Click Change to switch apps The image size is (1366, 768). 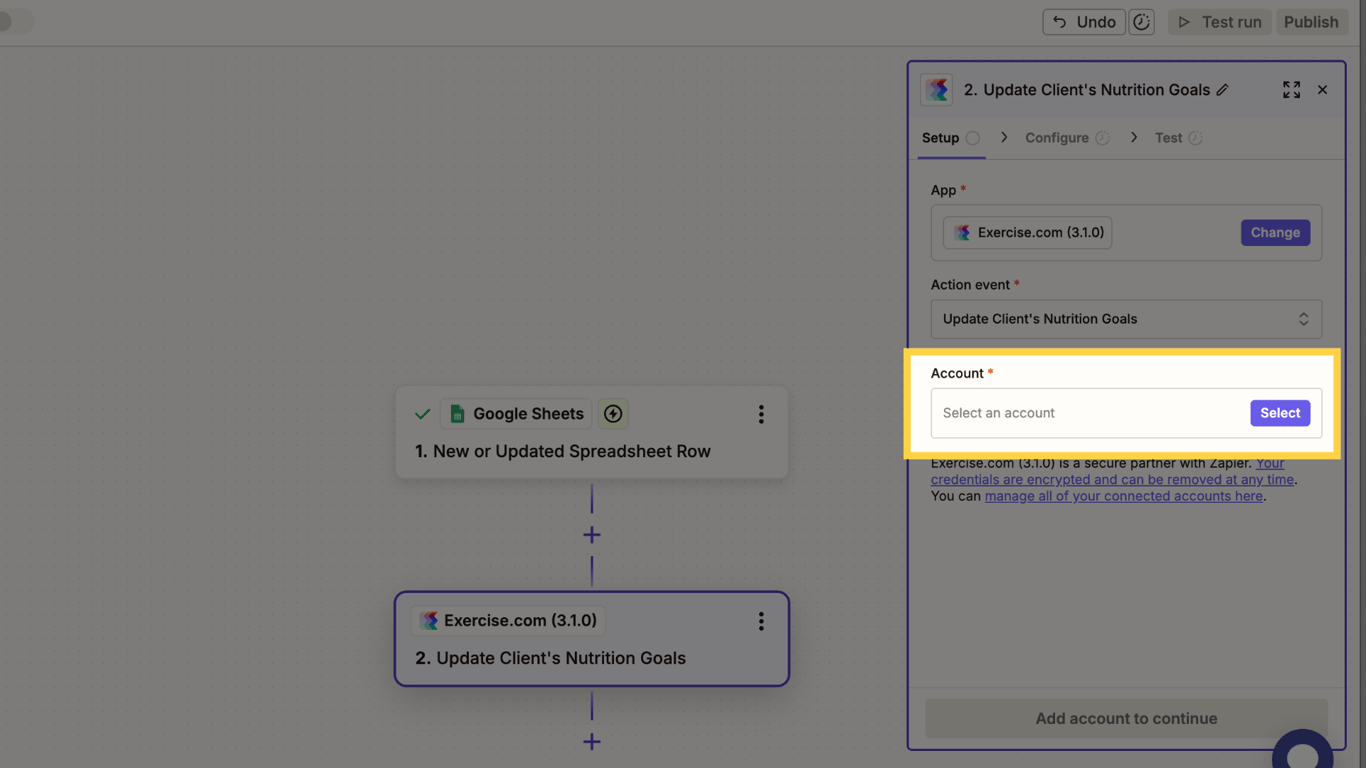pos(1275,232)
